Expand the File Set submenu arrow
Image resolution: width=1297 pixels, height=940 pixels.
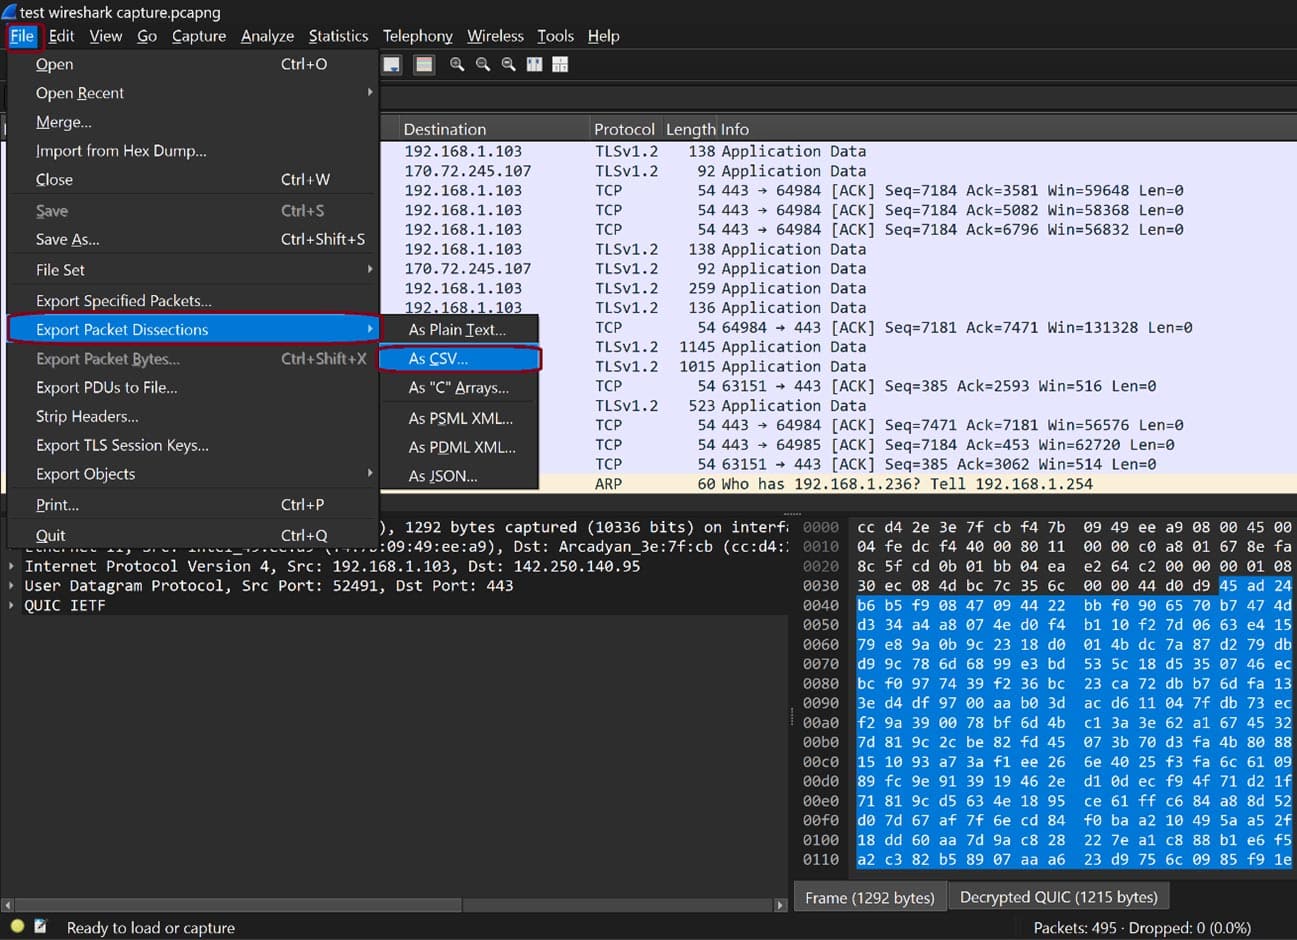(x=370, y=269)
